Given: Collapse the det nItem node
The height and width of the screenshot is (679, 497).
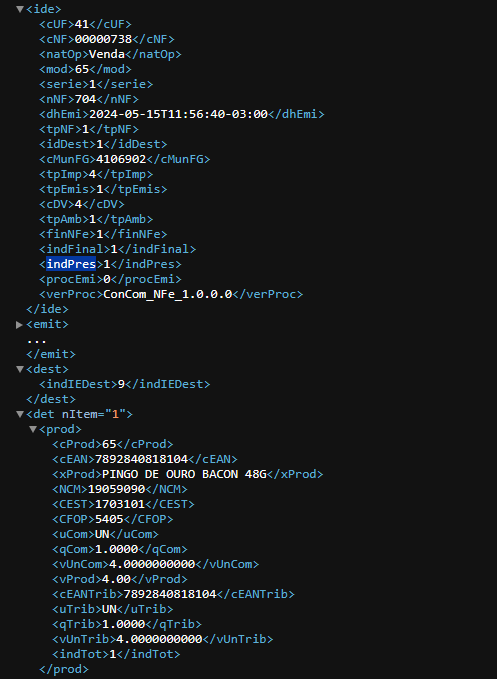Looking at the screenshot, I should 20,414.
